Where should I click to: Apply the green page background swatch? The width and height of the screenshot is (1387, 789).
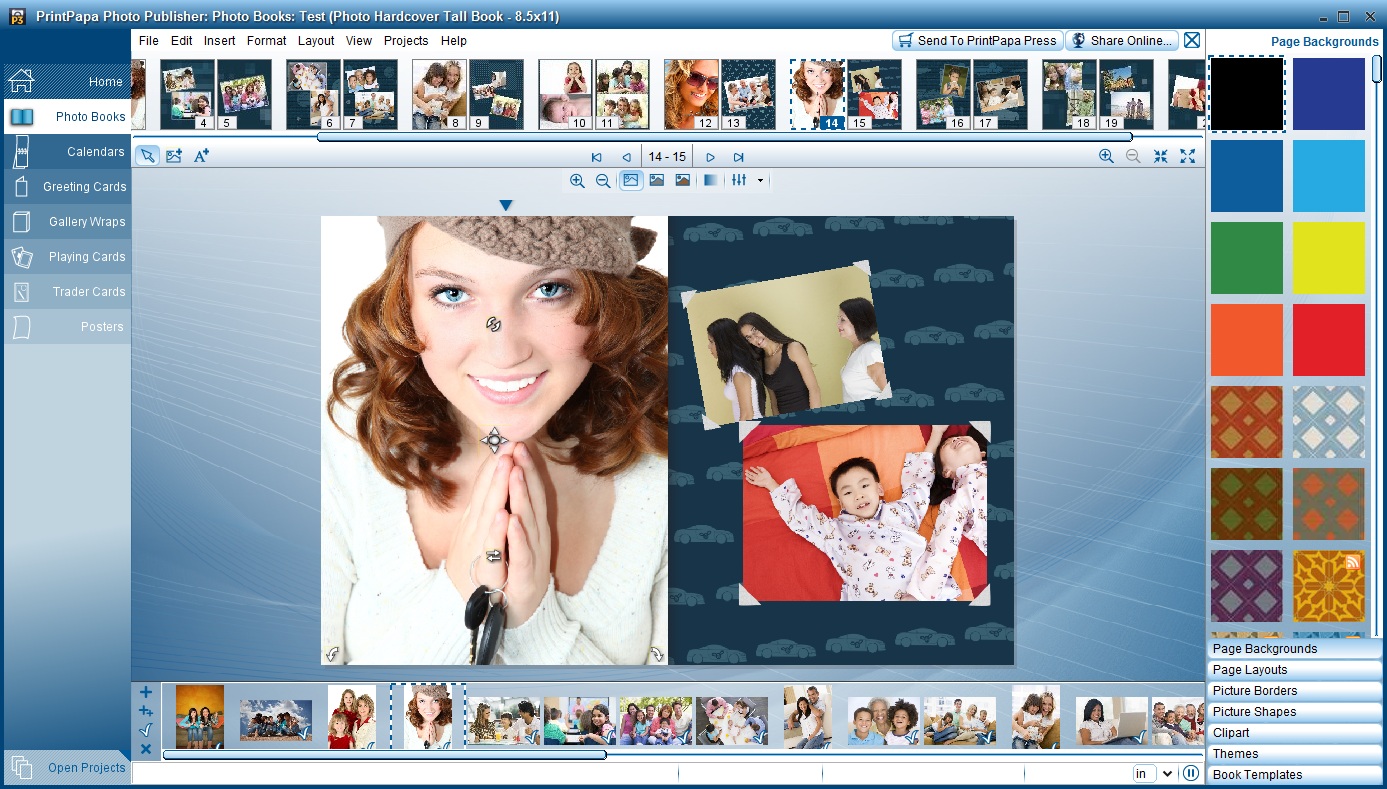tap(1246, 258)
